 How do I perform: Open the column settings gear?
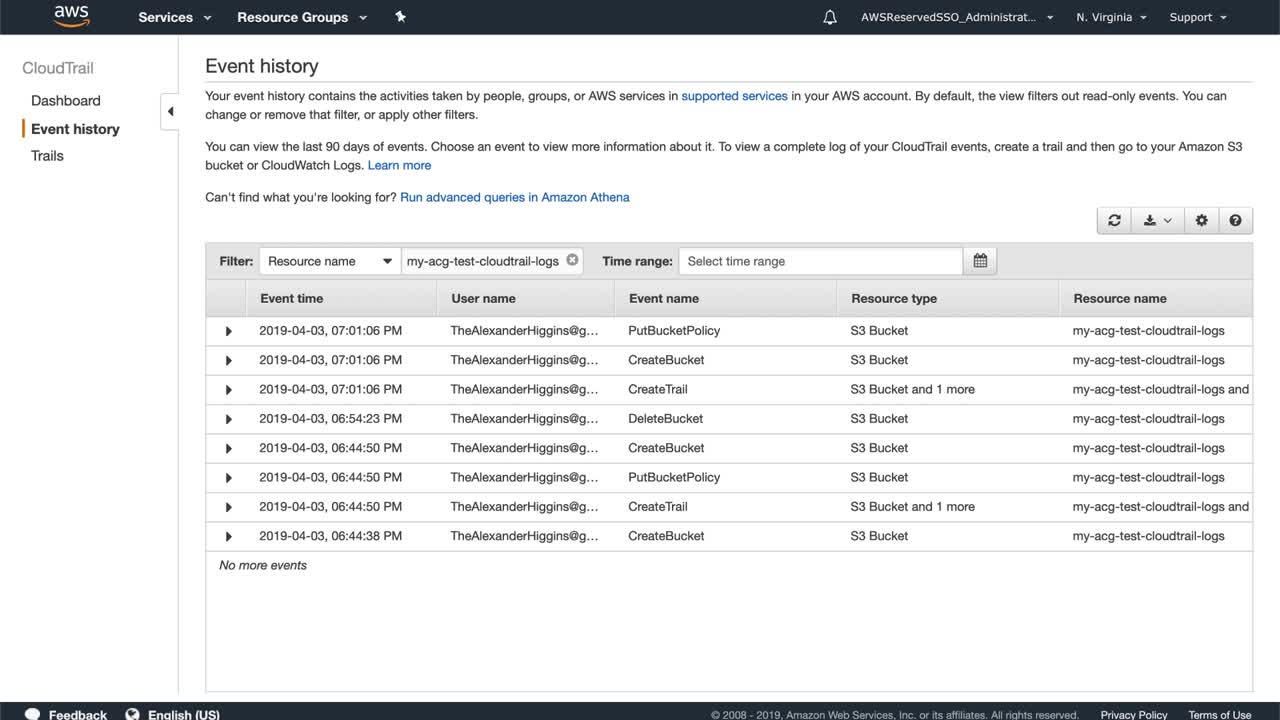[x=1201, y=221]
